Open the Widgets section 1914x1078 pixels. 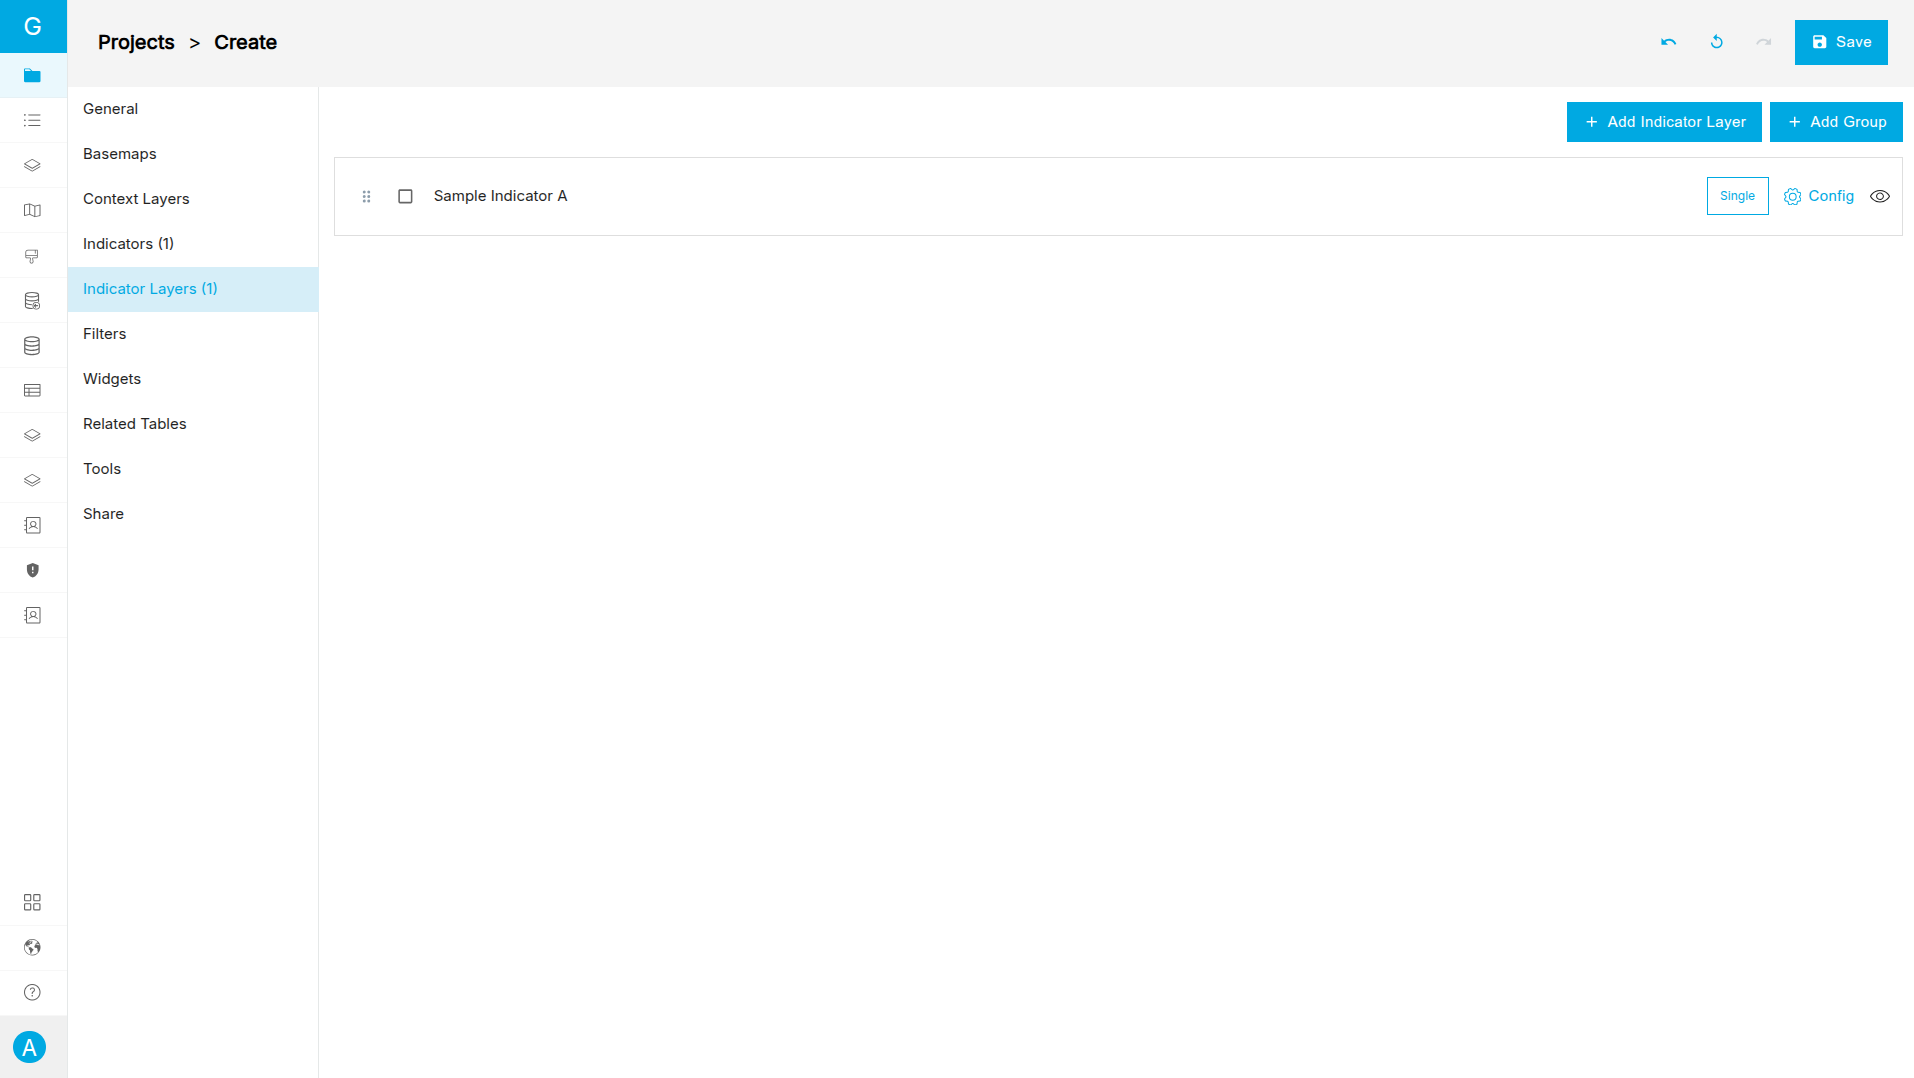tap(112, 379)
